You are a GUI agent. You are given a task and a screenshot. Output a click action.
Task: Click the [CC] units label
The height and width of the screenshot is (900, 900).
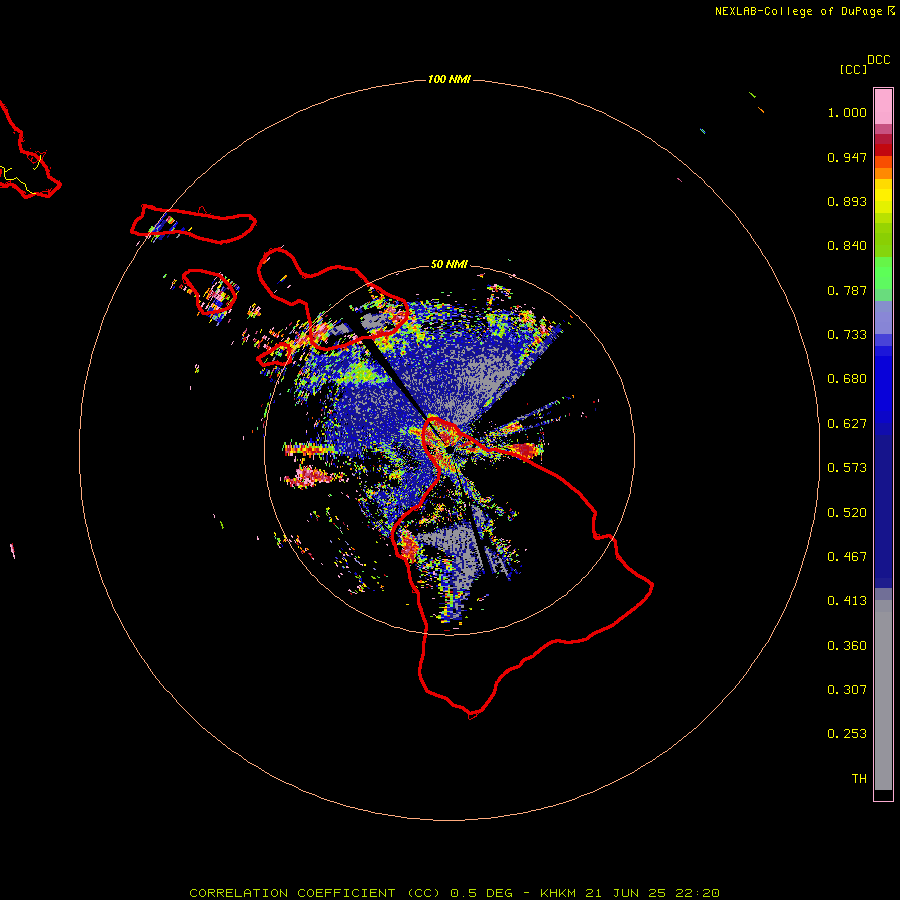[x=854, y=69]
